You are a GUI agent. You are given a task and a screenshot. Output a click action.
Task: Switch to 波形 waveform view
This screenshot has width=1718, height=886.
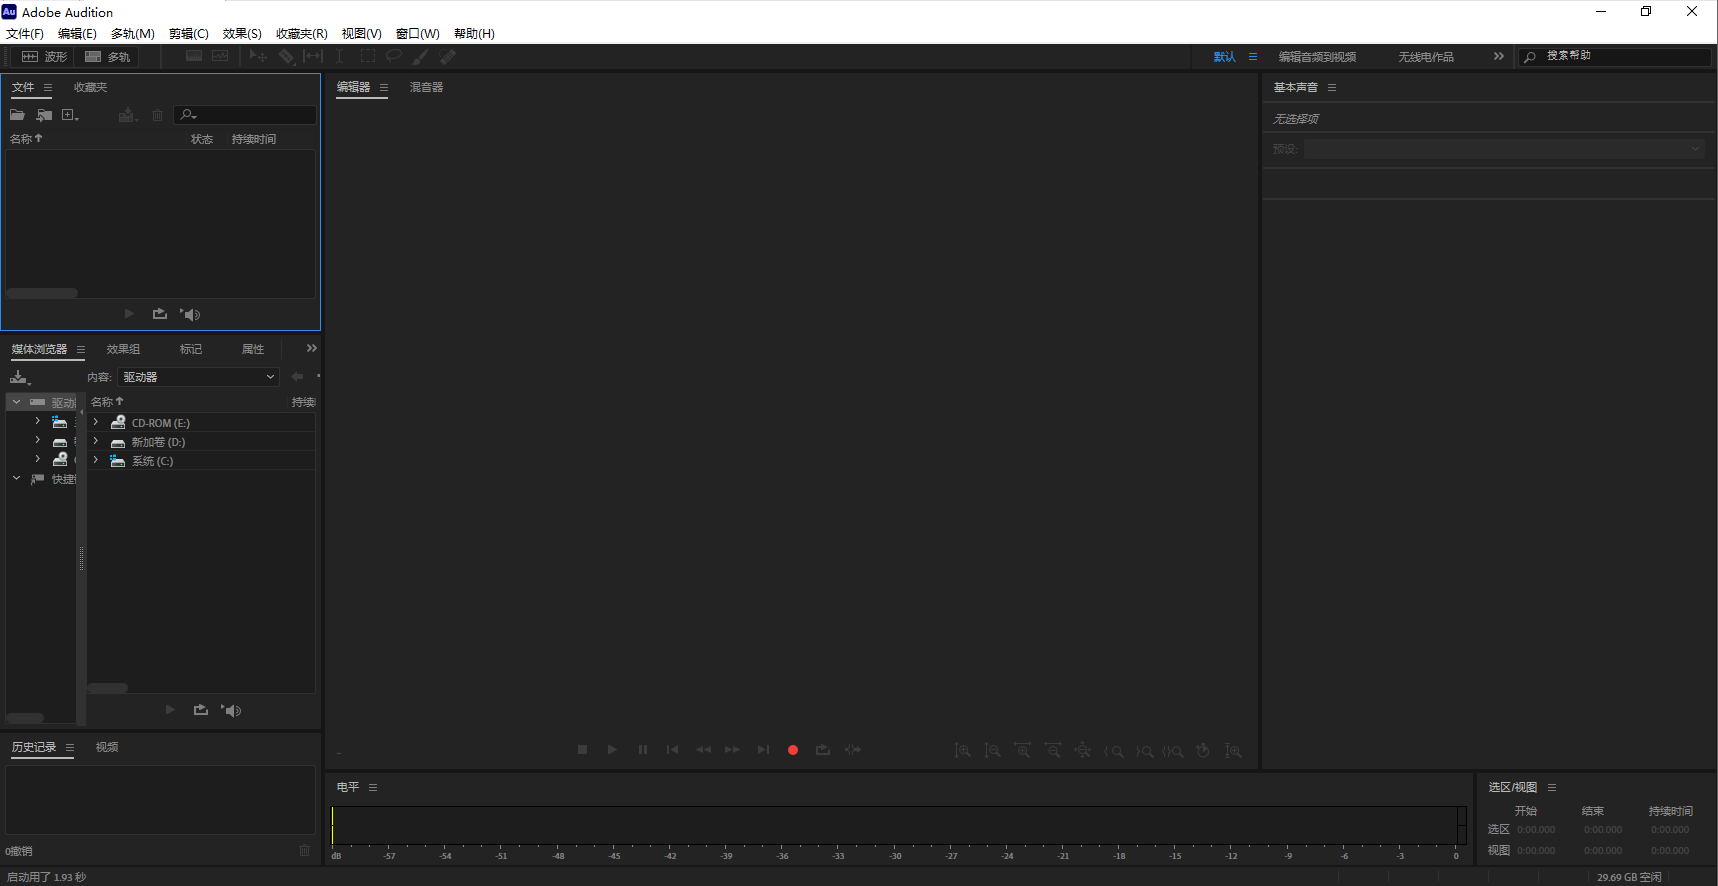[45, 57]
